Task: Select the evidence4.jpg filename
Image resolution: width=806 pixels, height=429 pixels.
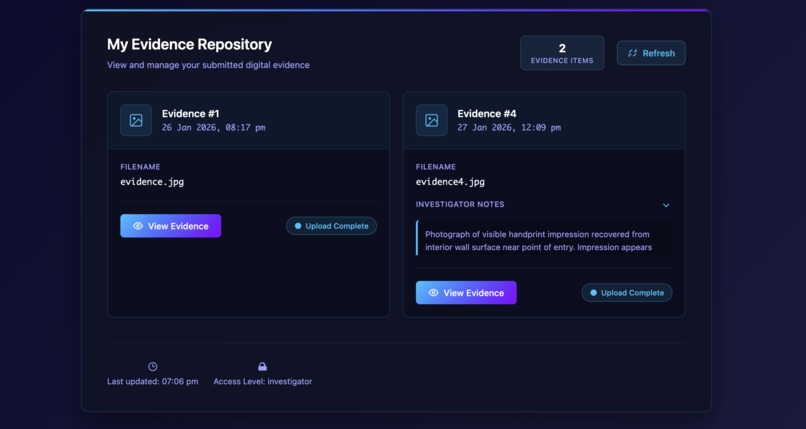Action: [450, 182]
